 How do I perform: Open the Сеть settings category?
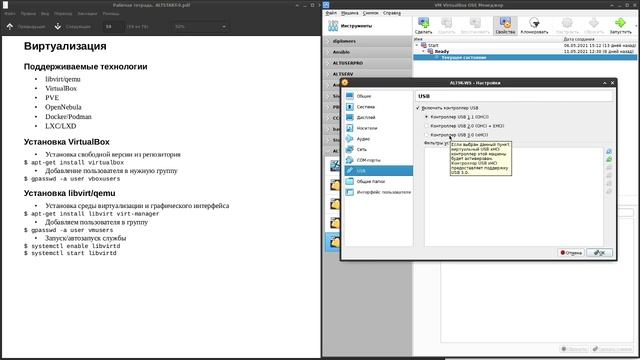379,149
